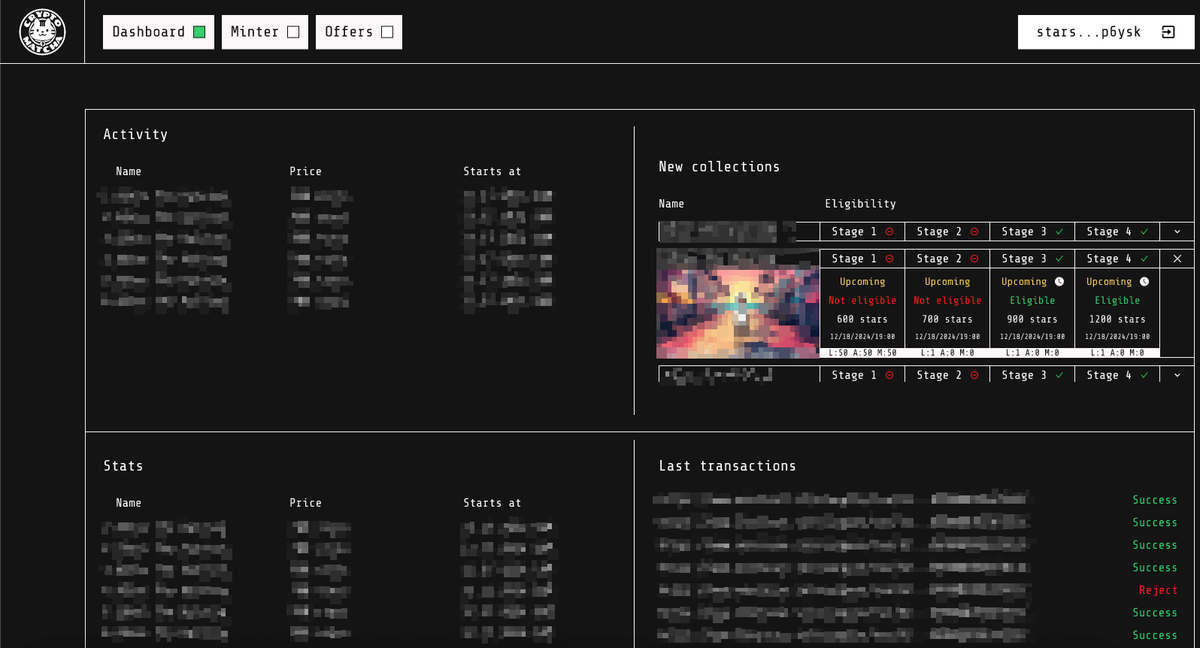Click the 600 stars price
1200x648 pixels.
tap(862, 319)
